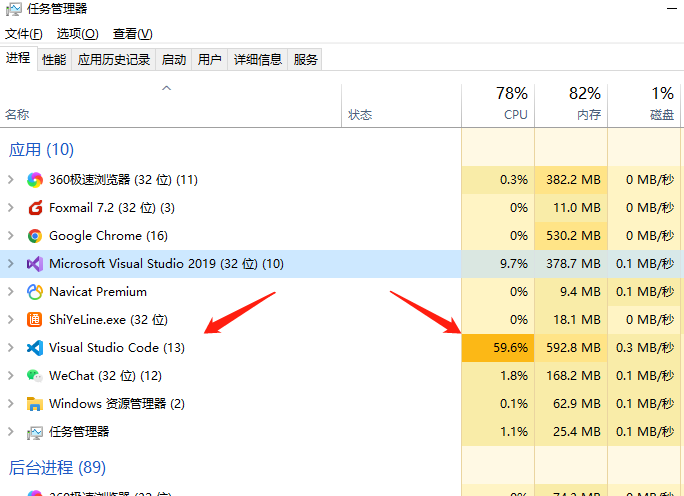The height and width of the screenshot is (496, 684).
Task: Expand the 任务管理器 process row
Action: (x=11, y=432)
